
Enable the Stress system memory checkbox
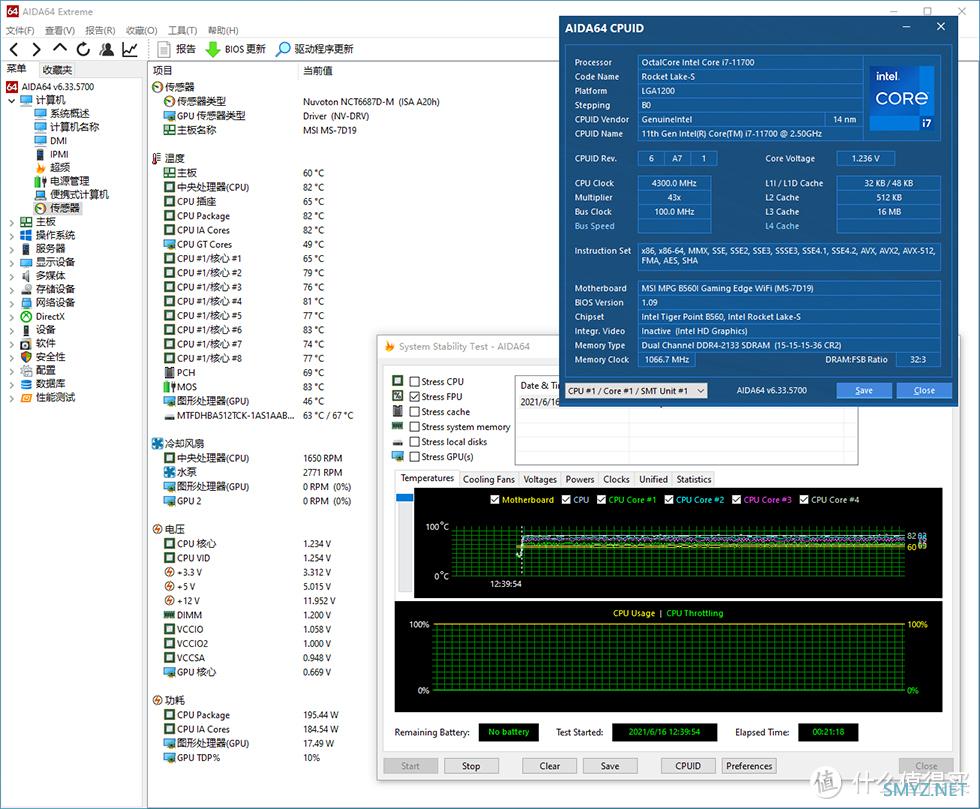[x=414, y=426]
